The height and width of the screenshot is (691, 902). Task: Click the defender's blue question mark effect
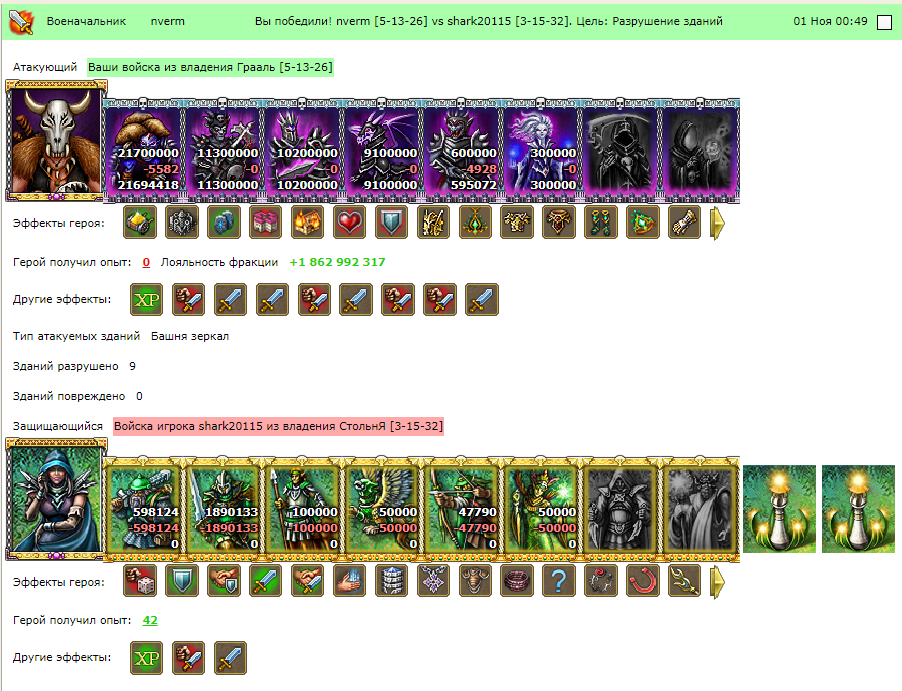click(559, 581)
